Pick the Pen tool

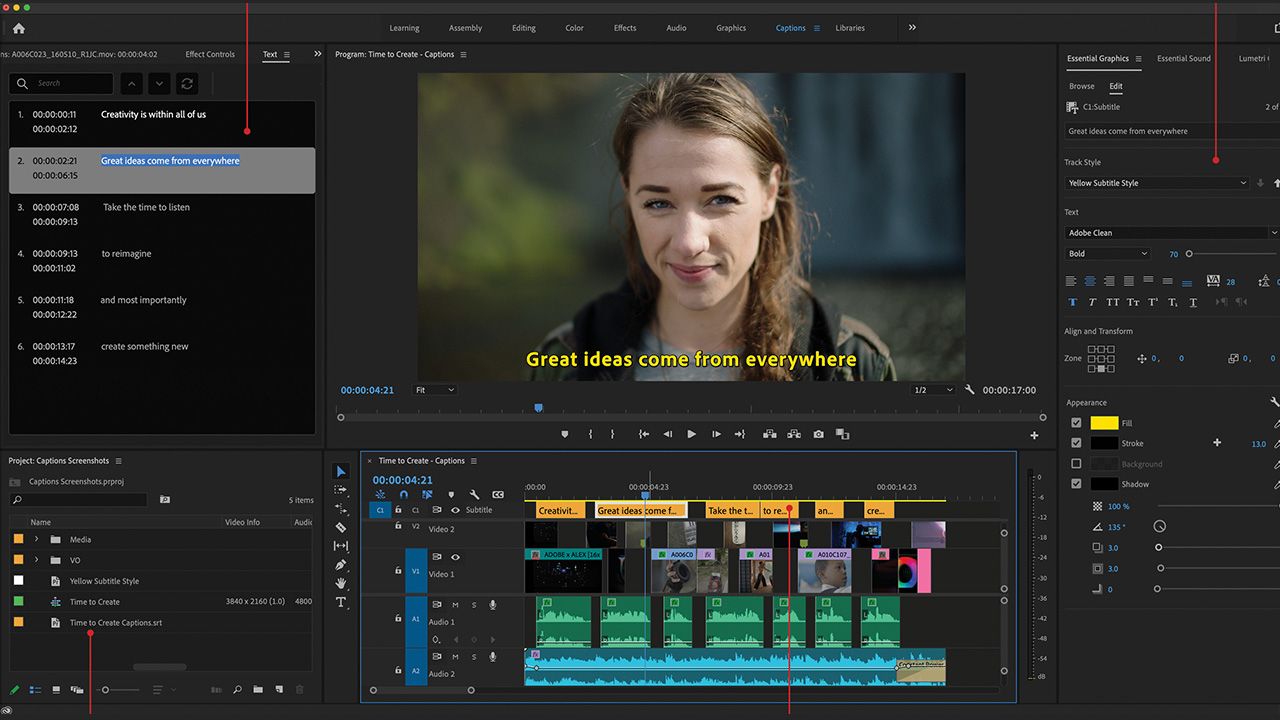[341, 565]
